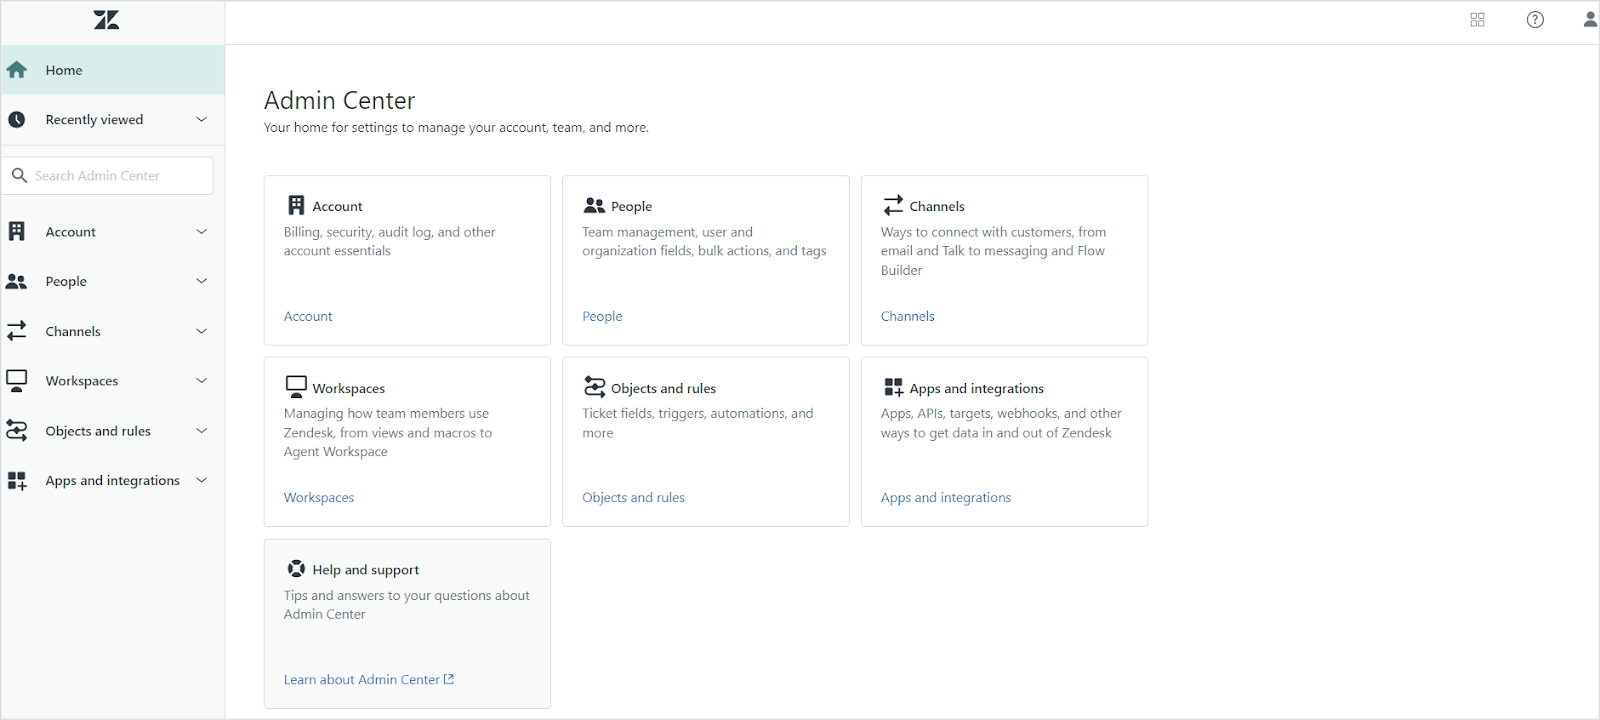Screen dimensions: 1600x720
Task: Click the Zendesk logo icon
Action: coord(106,20)
